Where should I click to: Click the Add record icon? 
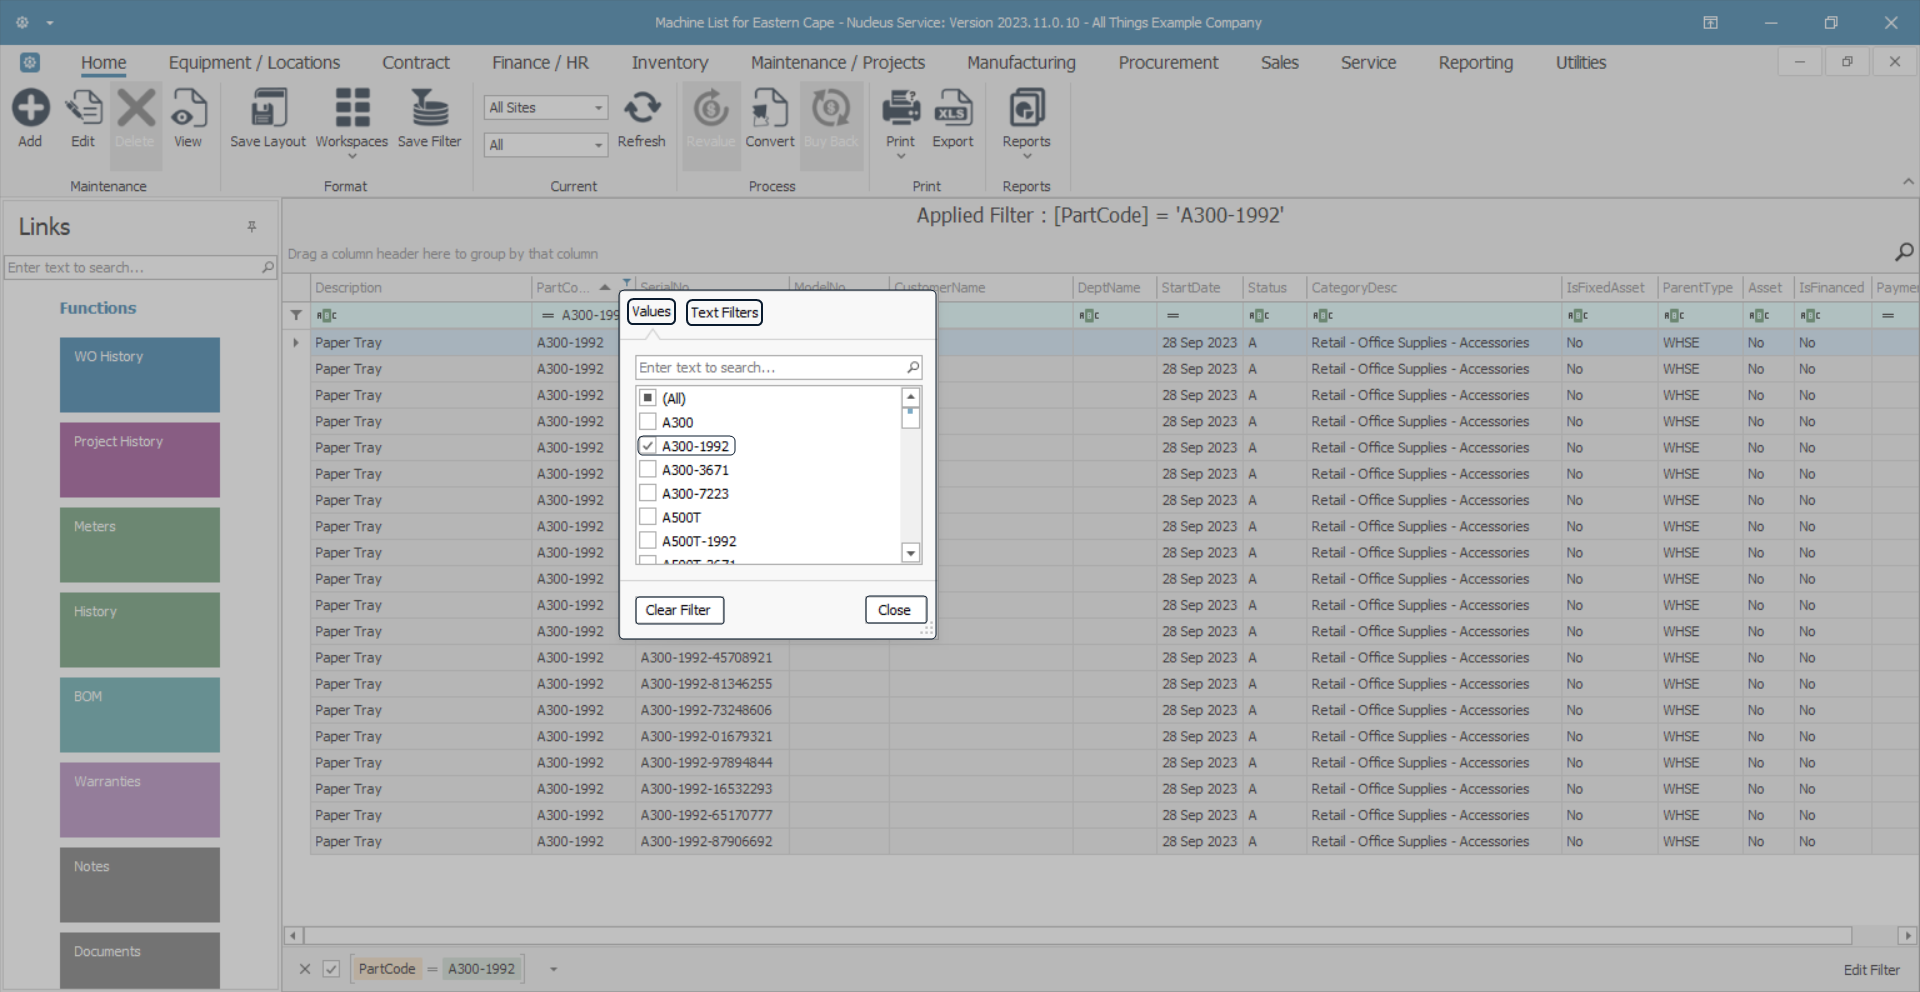(x=30, y=110)
